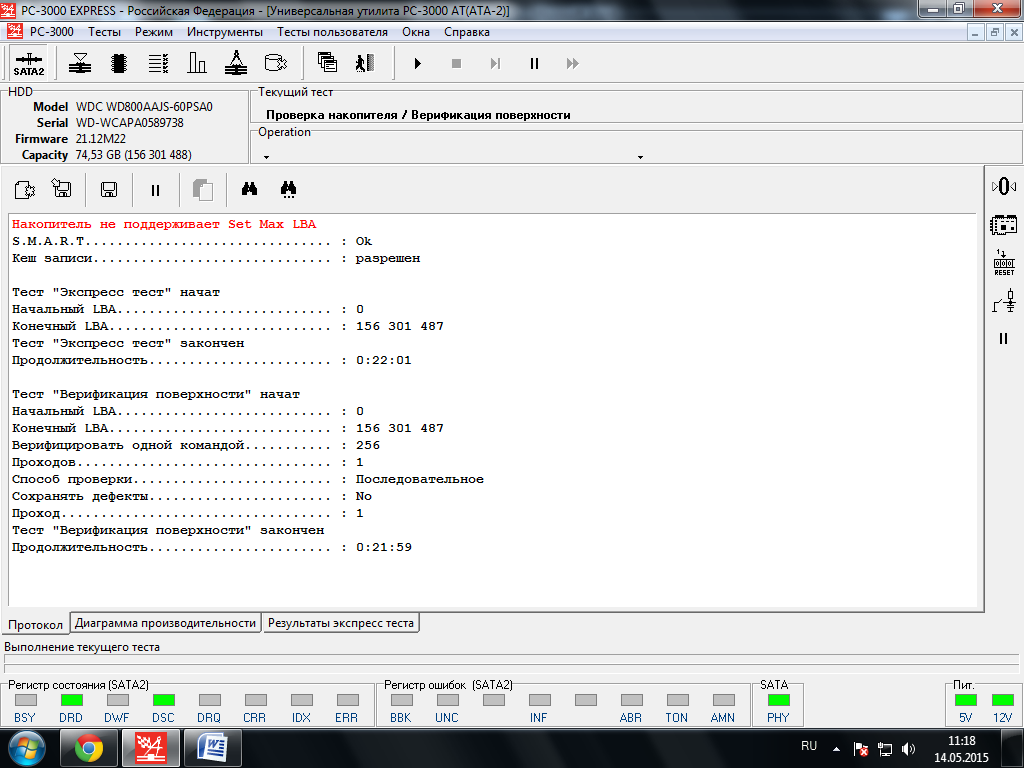Stop the running test
The width and height of the screenshot is (1024, 768).
click(456, 63)
